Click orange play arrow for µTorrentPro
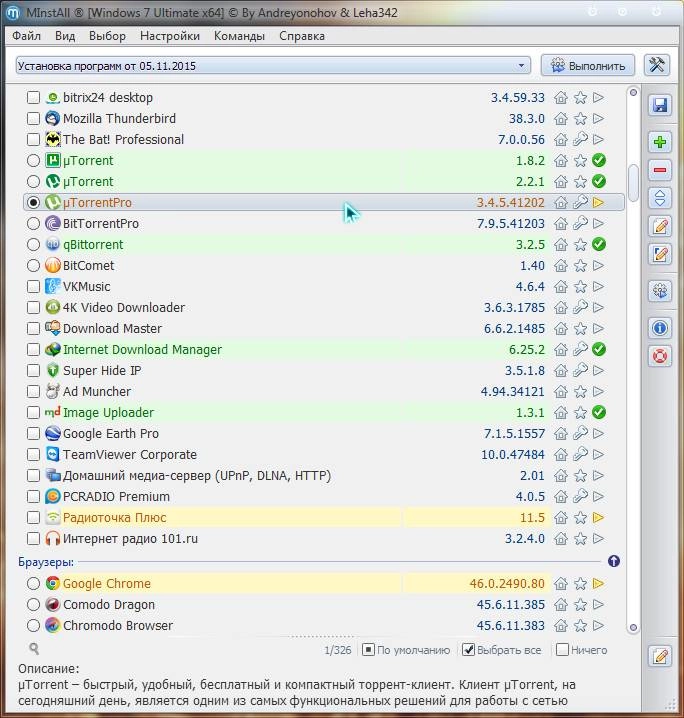This screenshot has height=718, width=684. (x=598, y=202)
